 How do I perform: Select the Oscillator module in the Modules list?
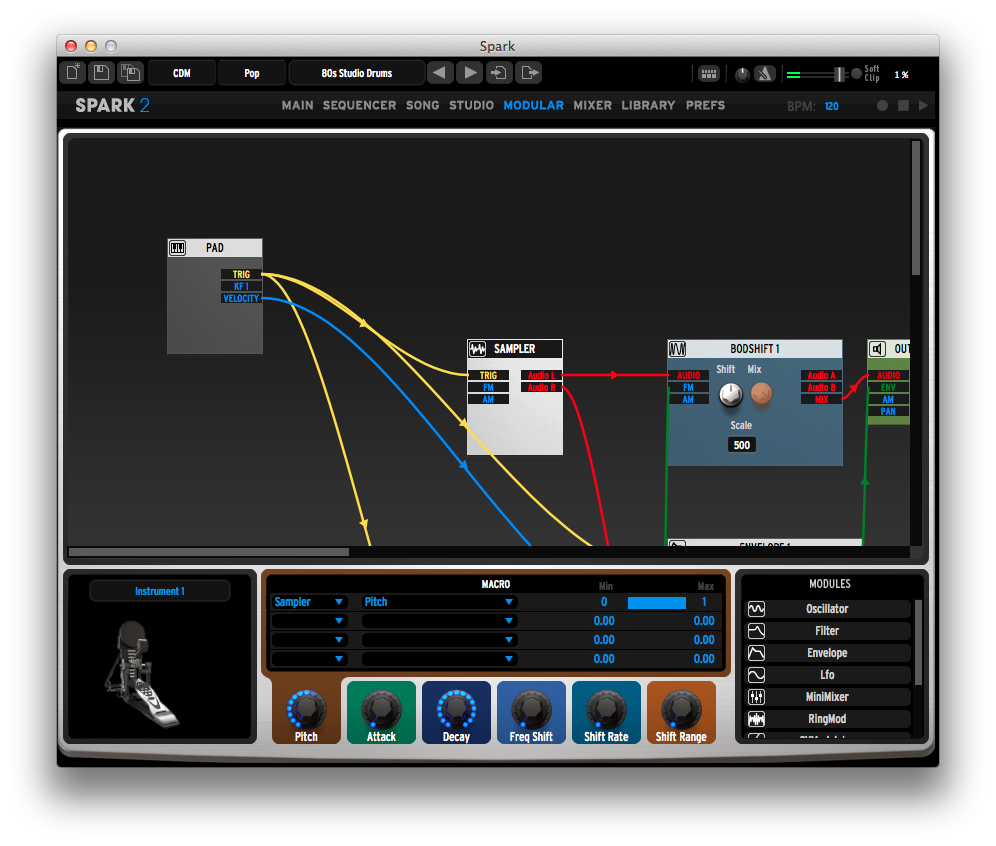(x=827, y=608)
